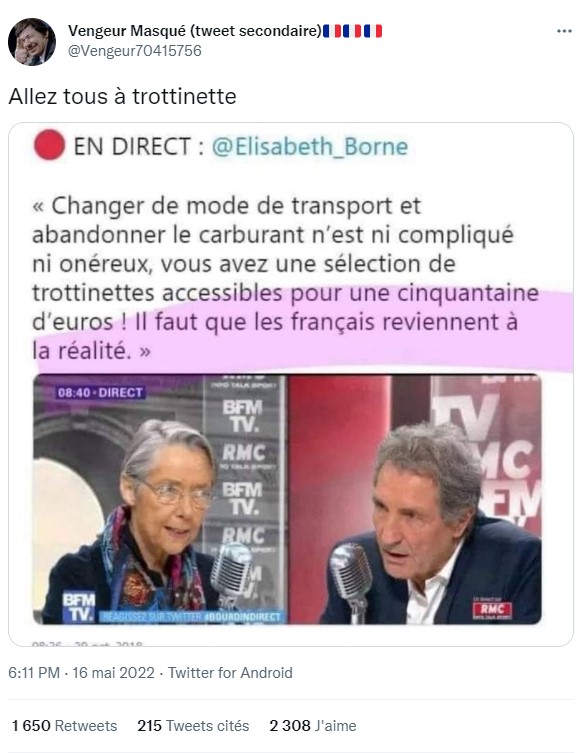View the 1 650 Retweets list
Screen dimensions: 581x753
point(64,725)
